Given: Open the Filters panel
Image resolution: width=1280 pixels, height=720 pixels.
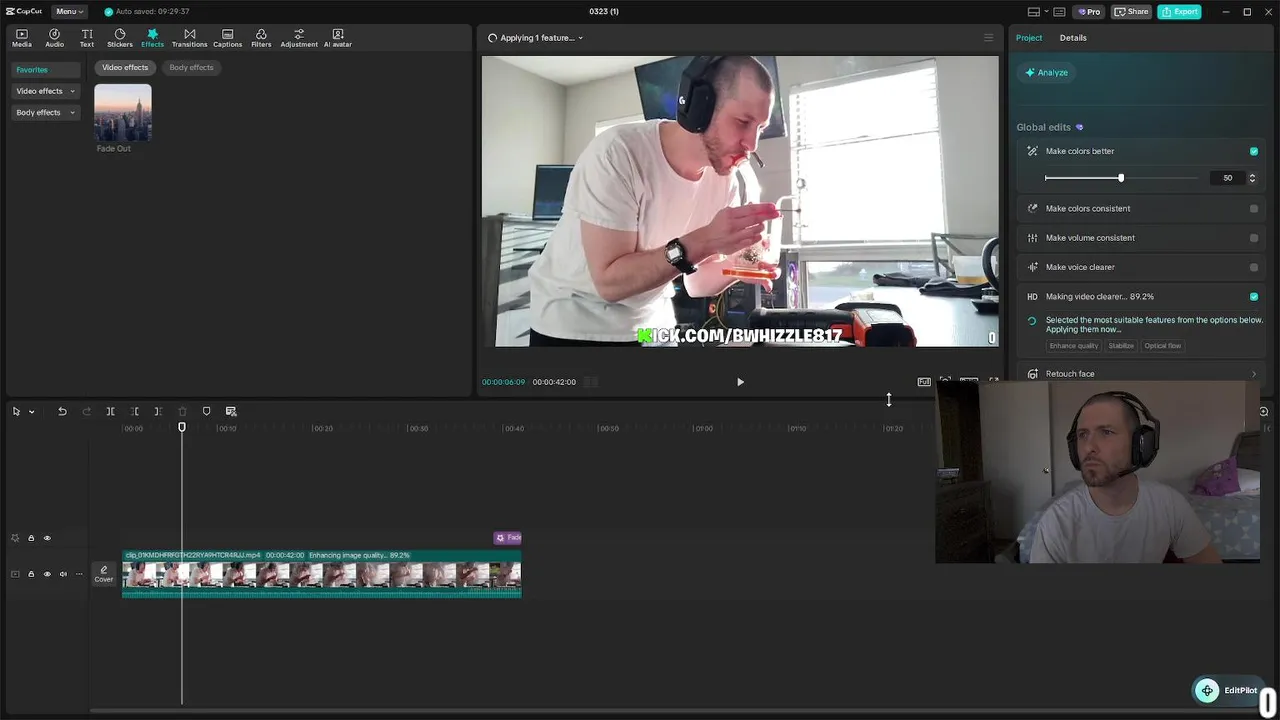Looking at the screenshot, I should pos(261,38).
